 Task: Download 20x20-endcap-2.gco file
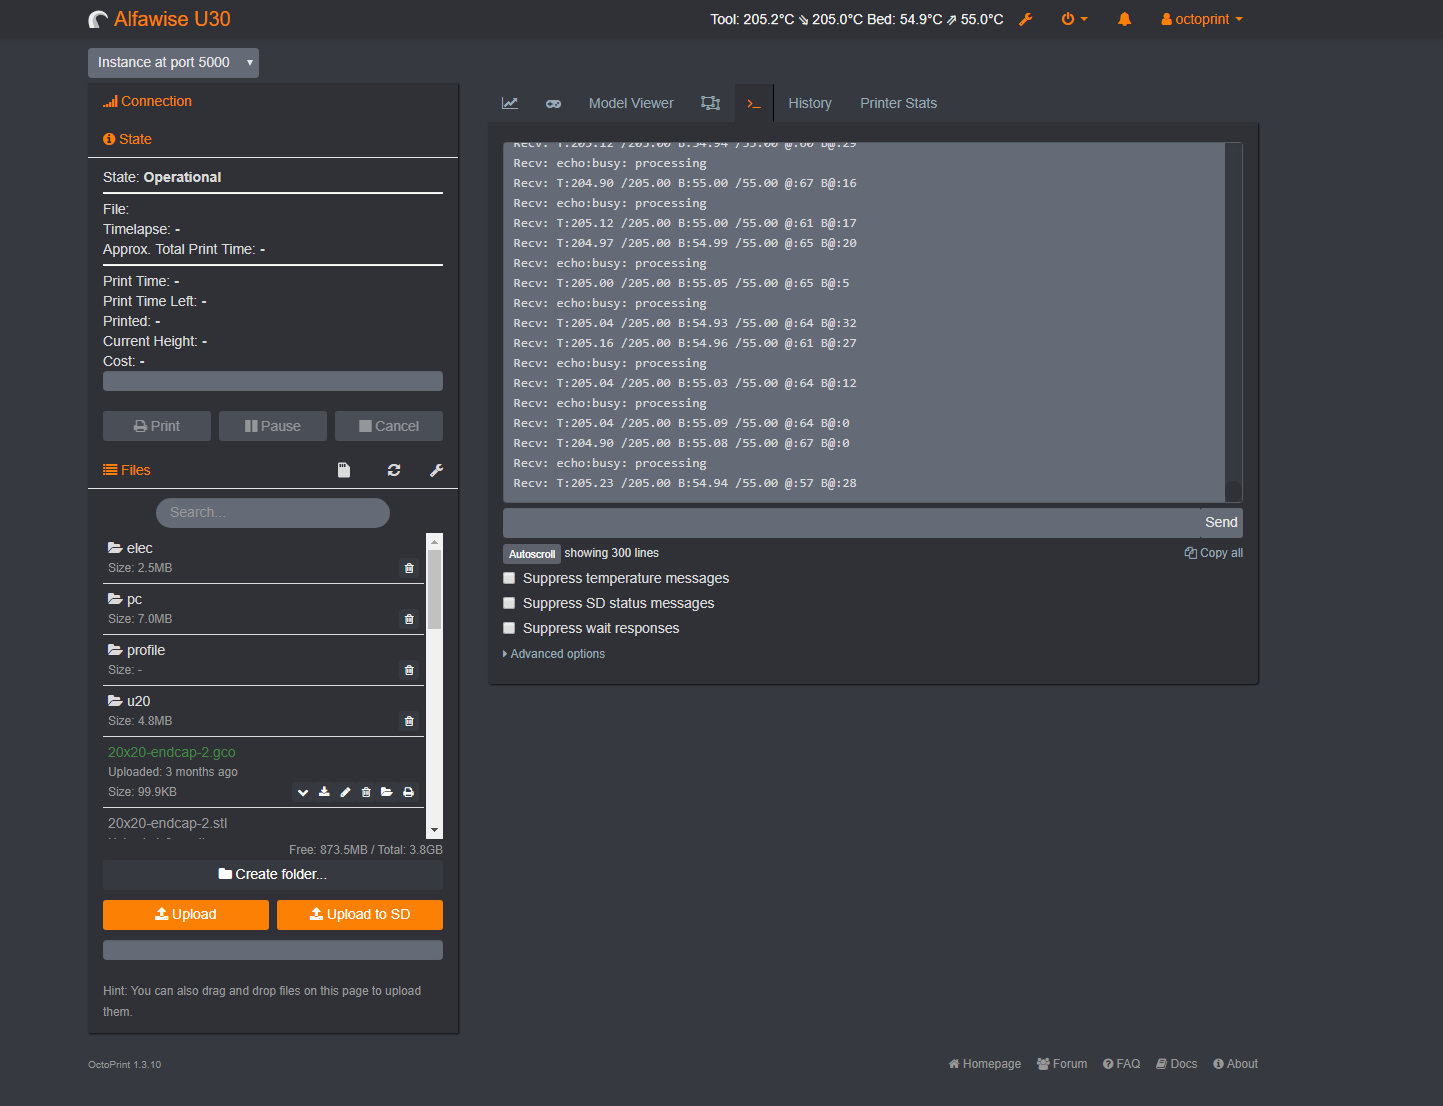[324, 792]
